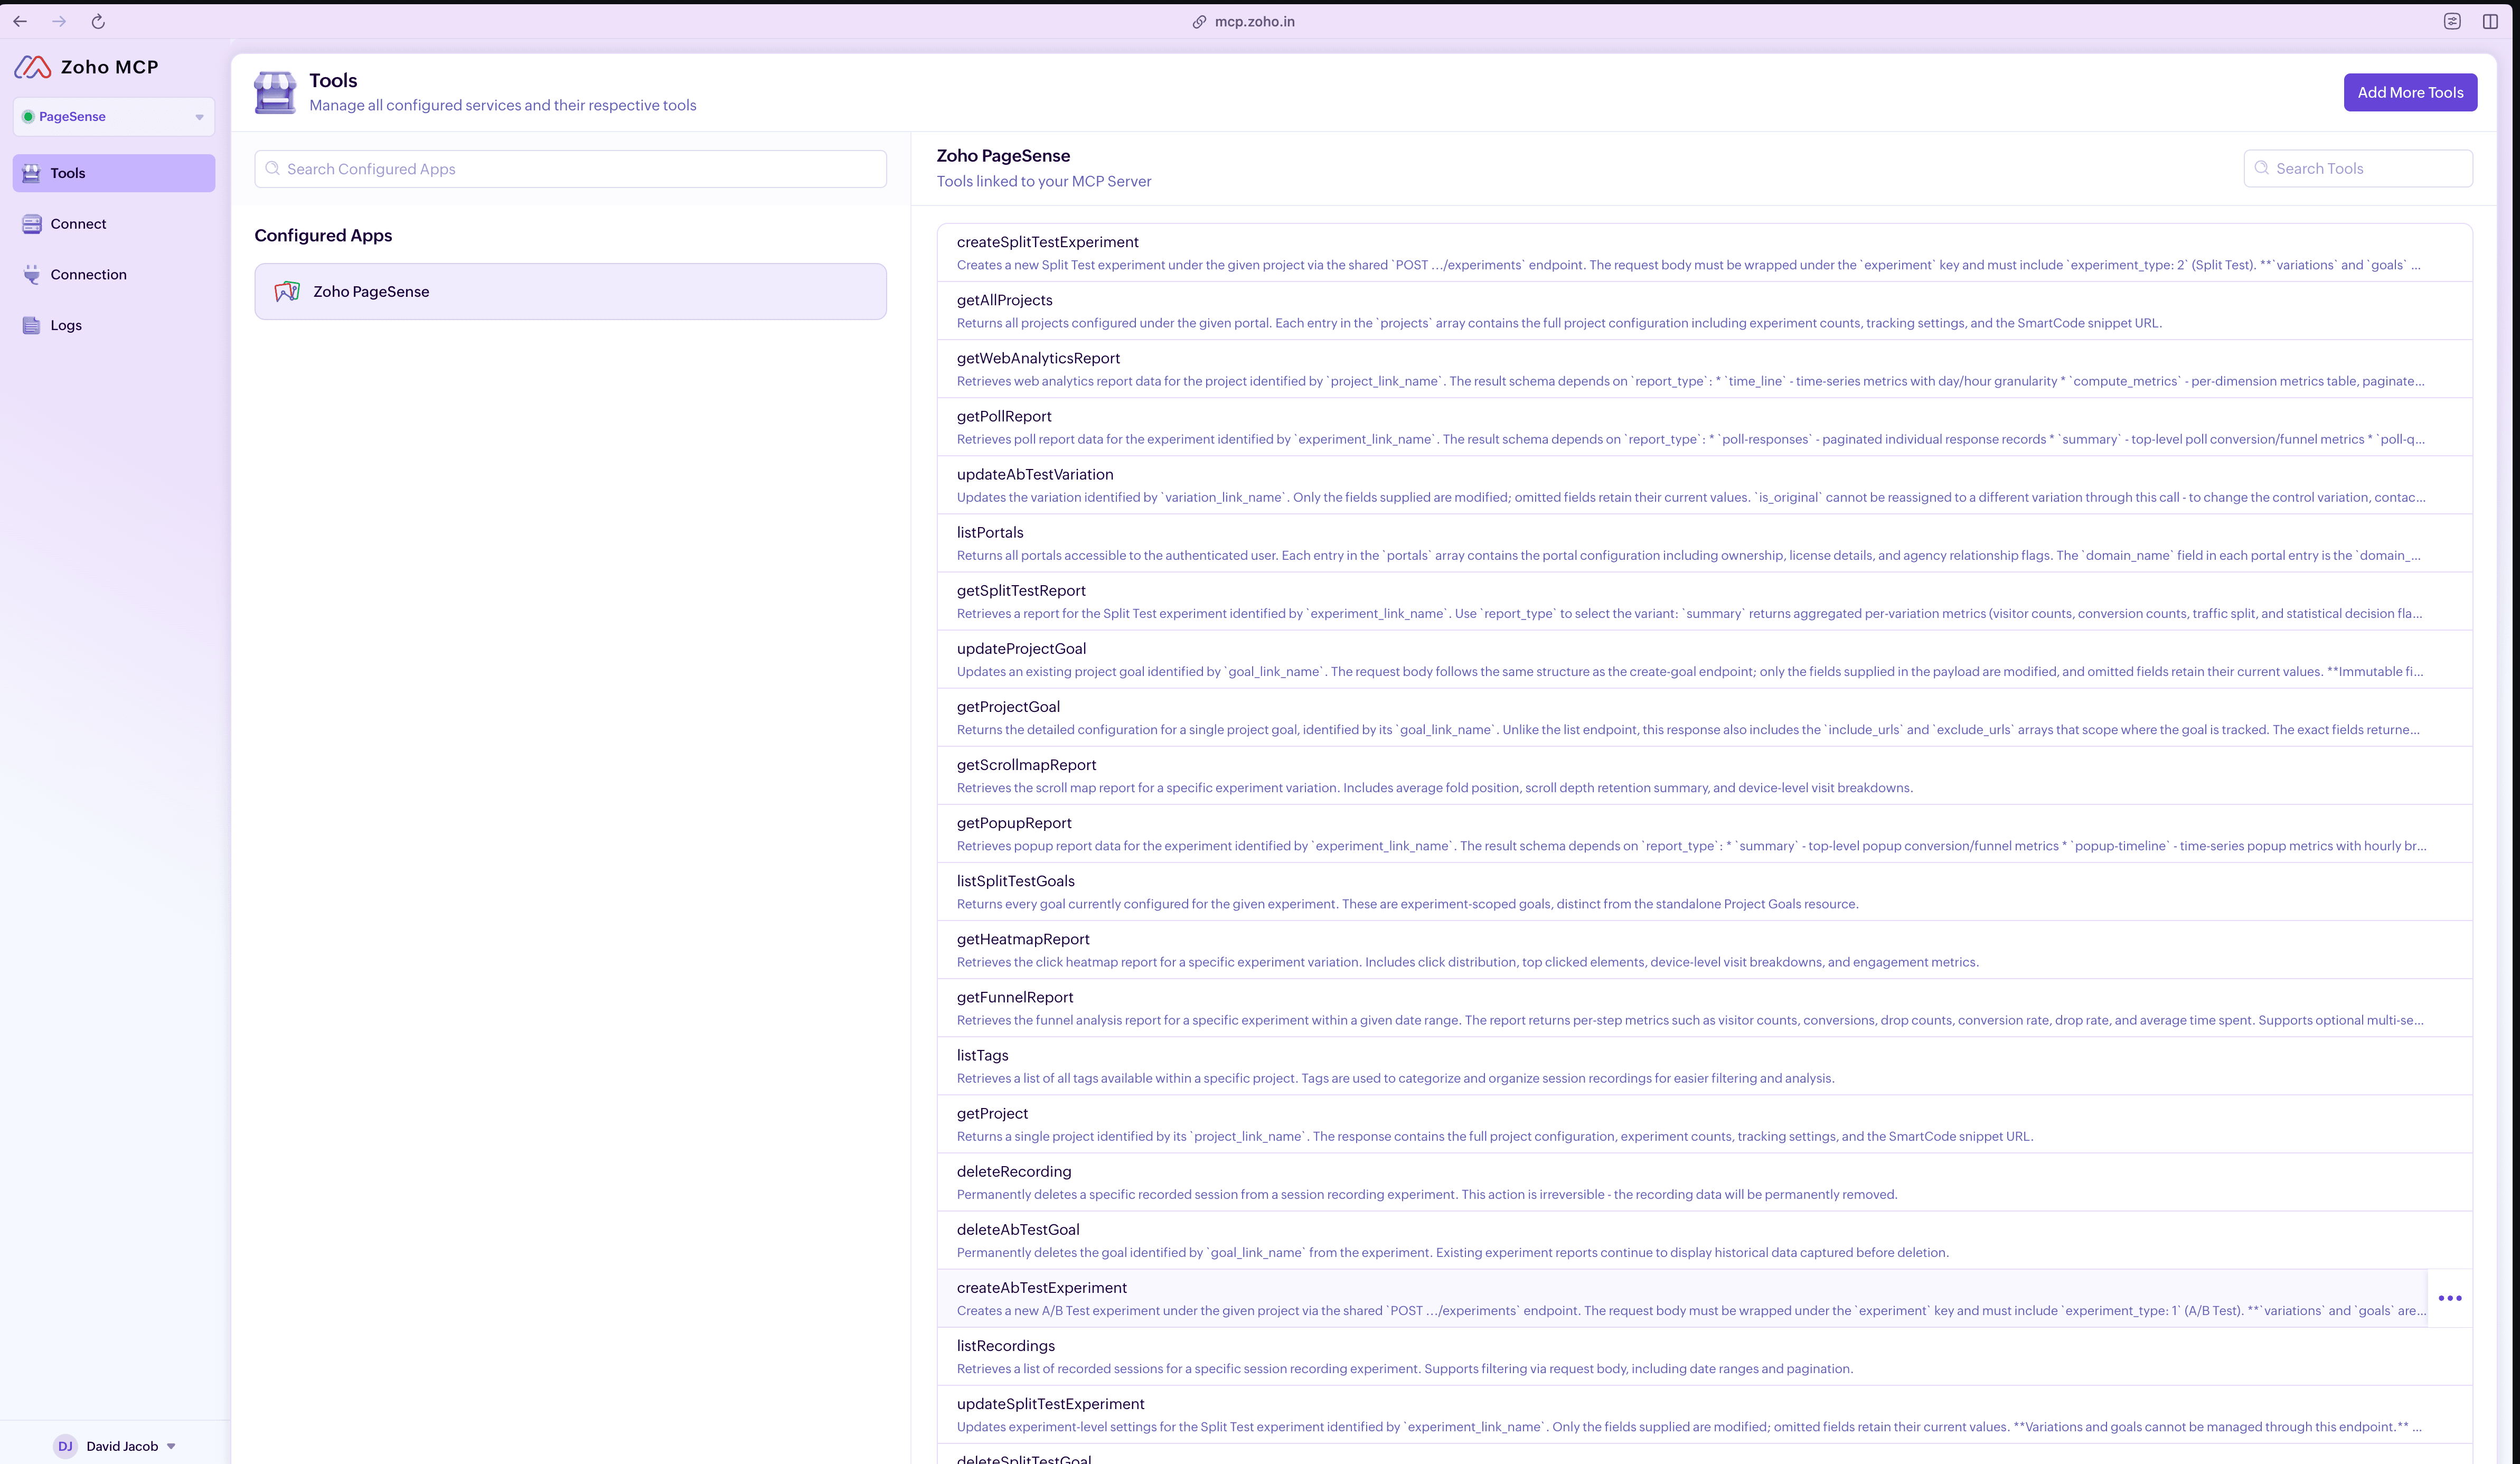Open the getFunnelReport tool

[x=1704, y=1007]
